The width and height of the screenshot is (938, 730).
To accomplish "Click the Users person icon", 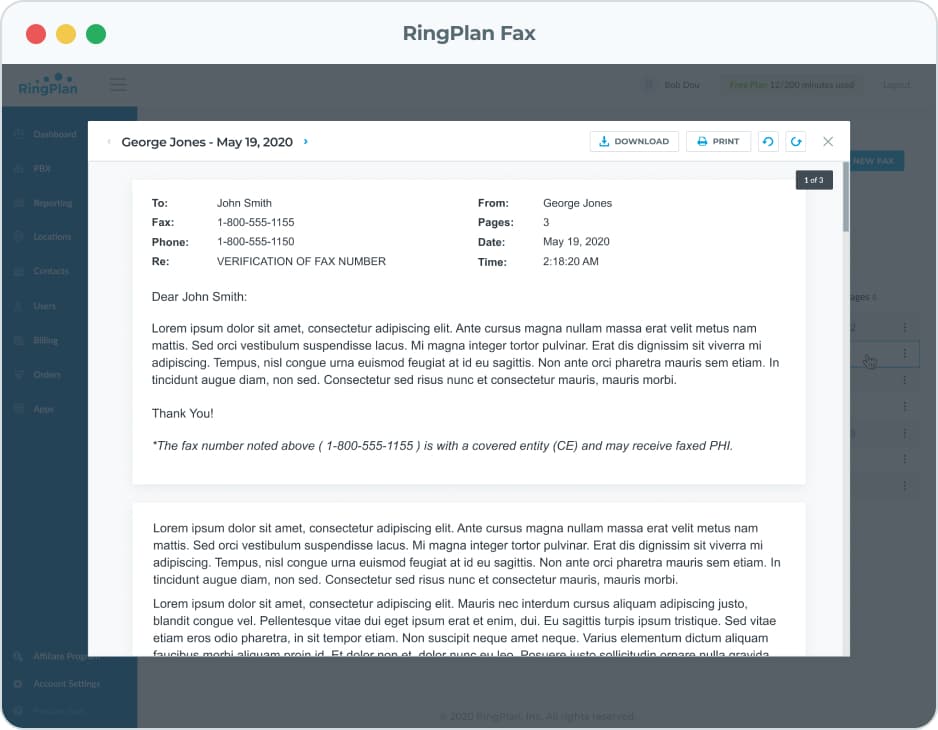I will click(x=19, y=306).
